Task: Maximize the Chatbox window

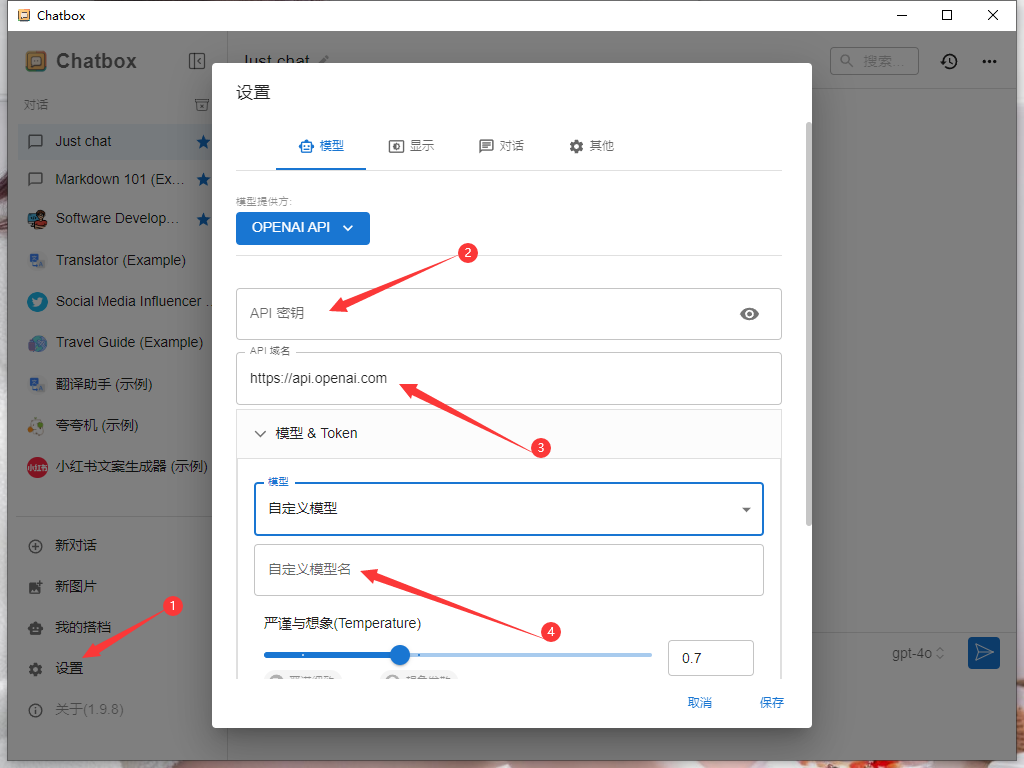Action: (x=947, y=15)
